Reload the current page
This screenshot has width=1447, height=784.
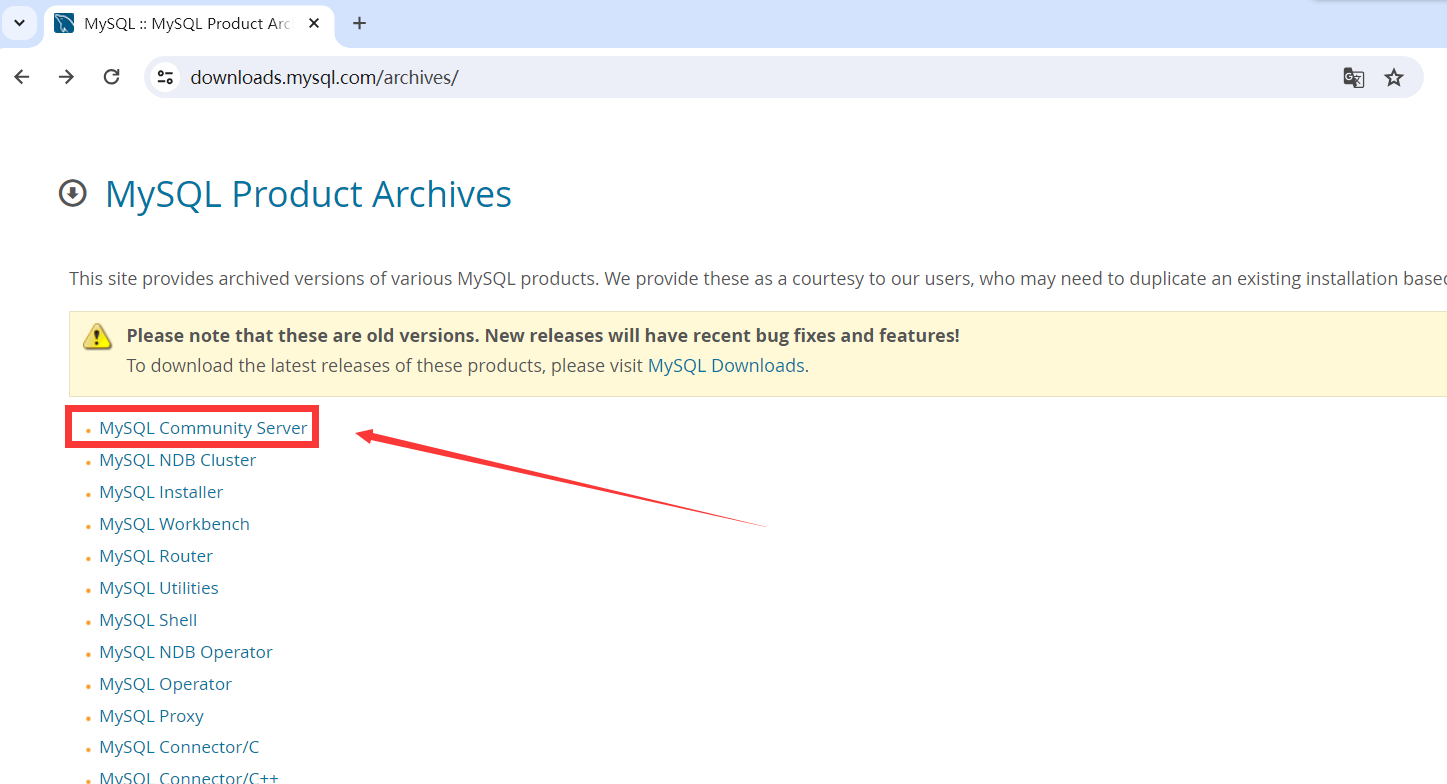[112, 77]
